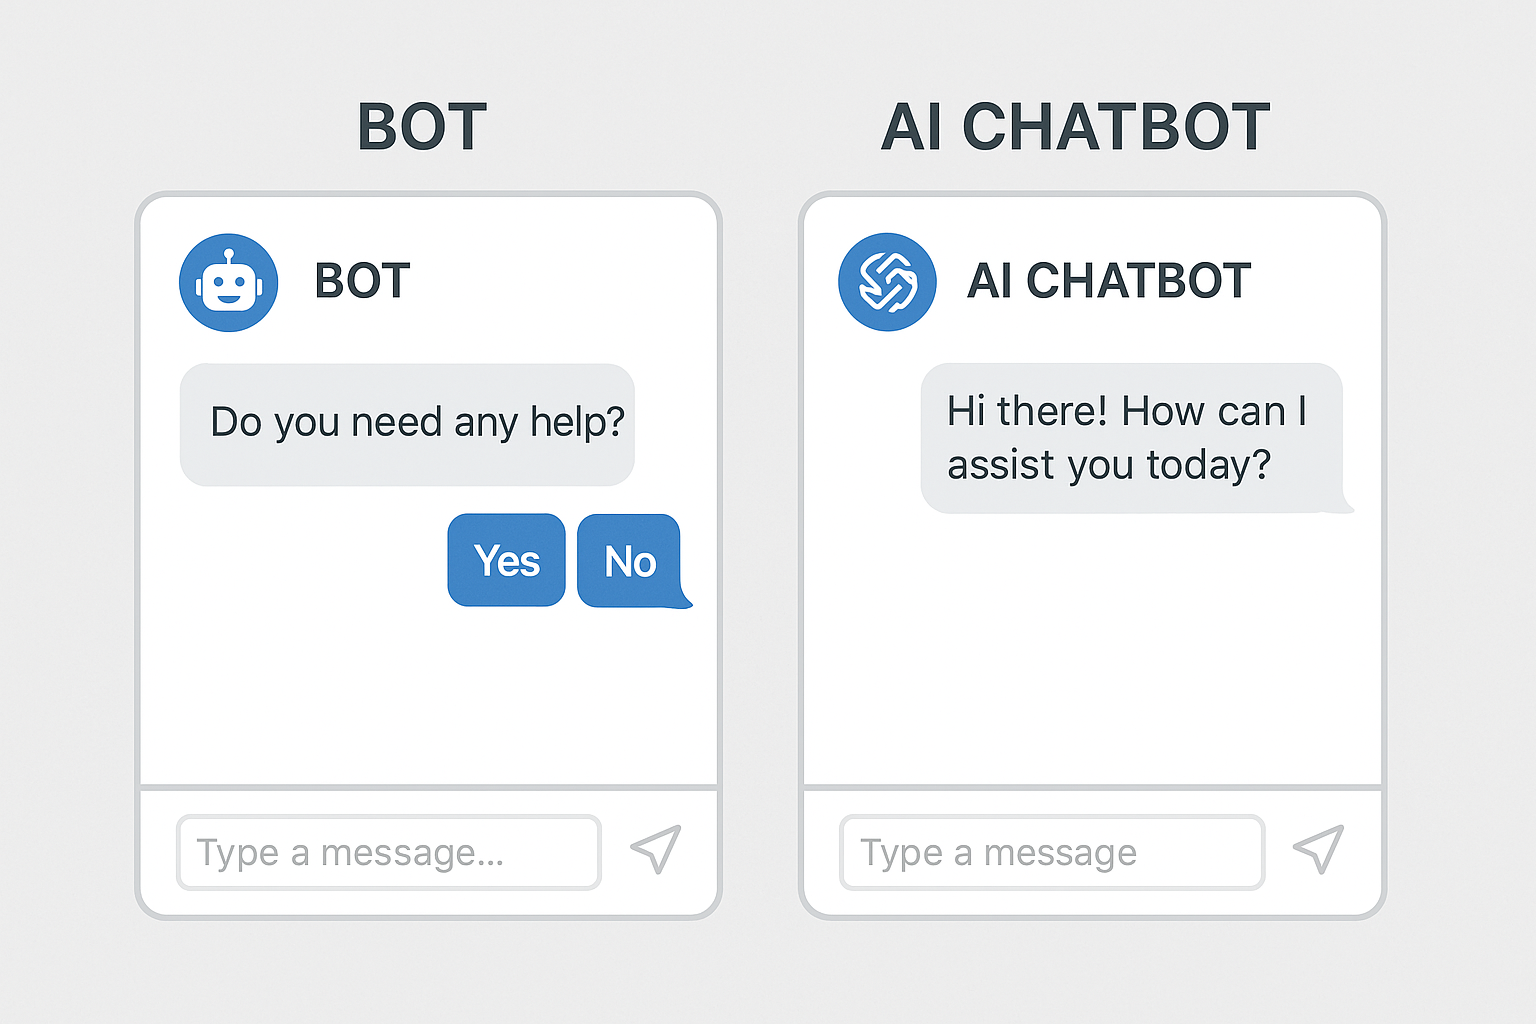Select the 'Do you need any help?' bubble

coord(407,424)
